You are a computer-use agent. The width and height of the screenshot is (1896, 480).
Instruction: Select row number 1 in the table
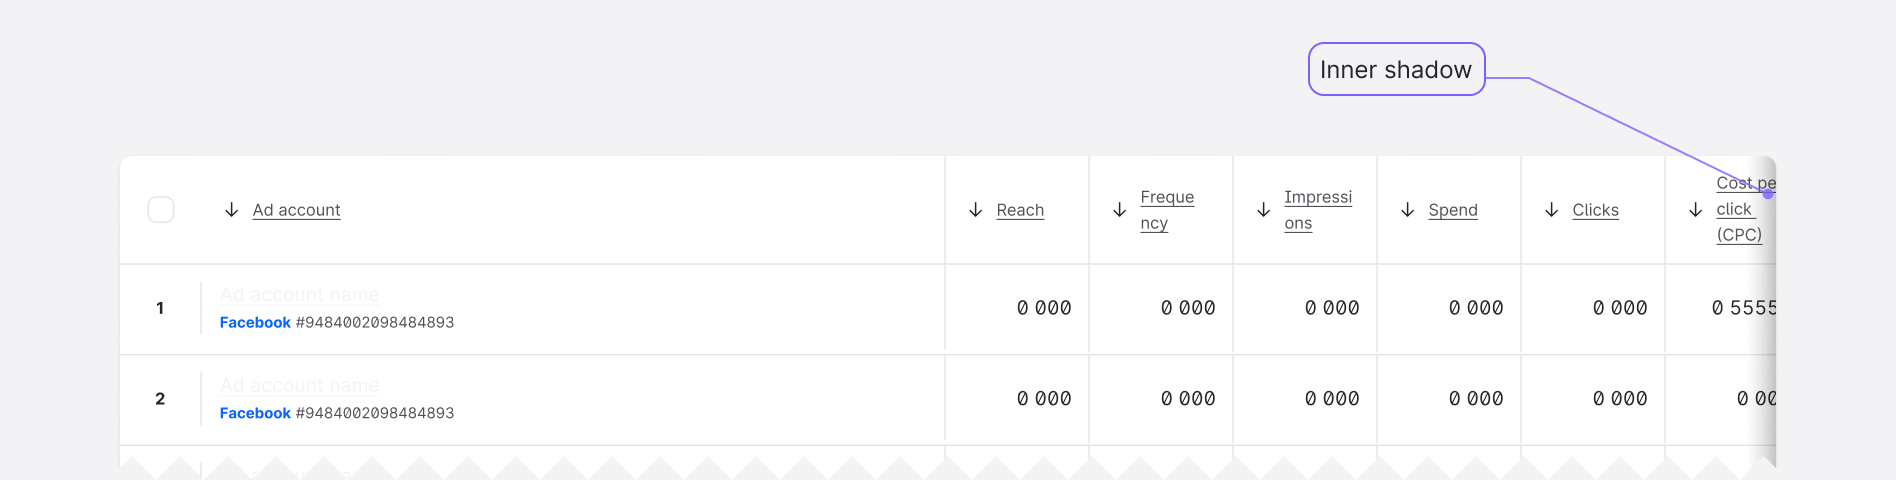click(160, 308)
